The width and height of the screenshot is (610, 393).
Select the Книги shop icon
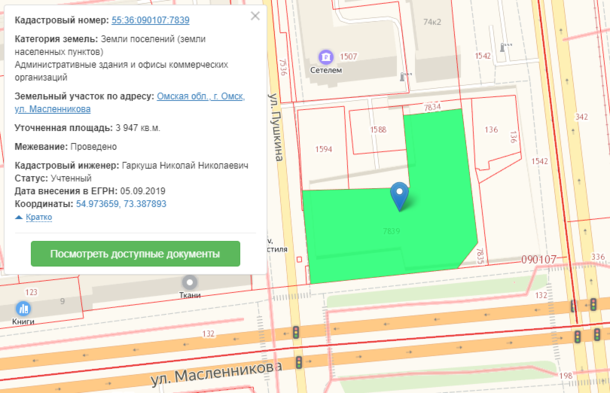point(23,309)
